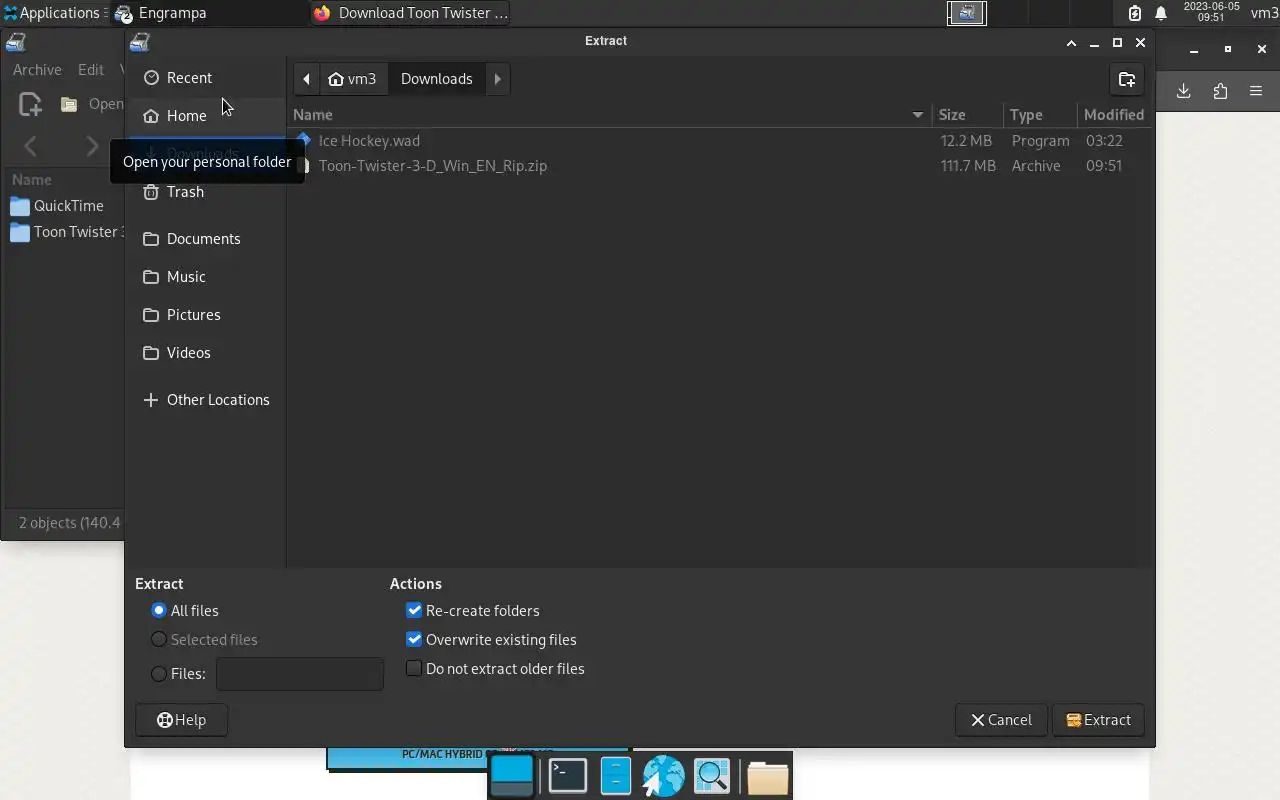Click new archive icon in Engrampa toolbar

tap(30, 104)
